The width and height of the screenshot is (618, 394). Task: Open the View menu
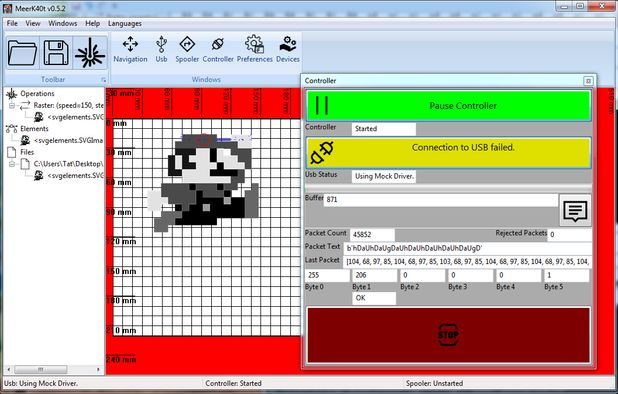click(x=33, y=24)
